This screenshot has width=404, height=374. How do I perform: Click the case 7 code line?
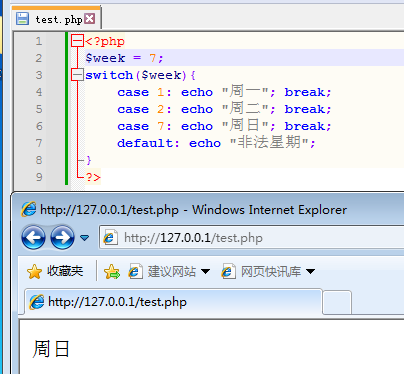(224, 126)
